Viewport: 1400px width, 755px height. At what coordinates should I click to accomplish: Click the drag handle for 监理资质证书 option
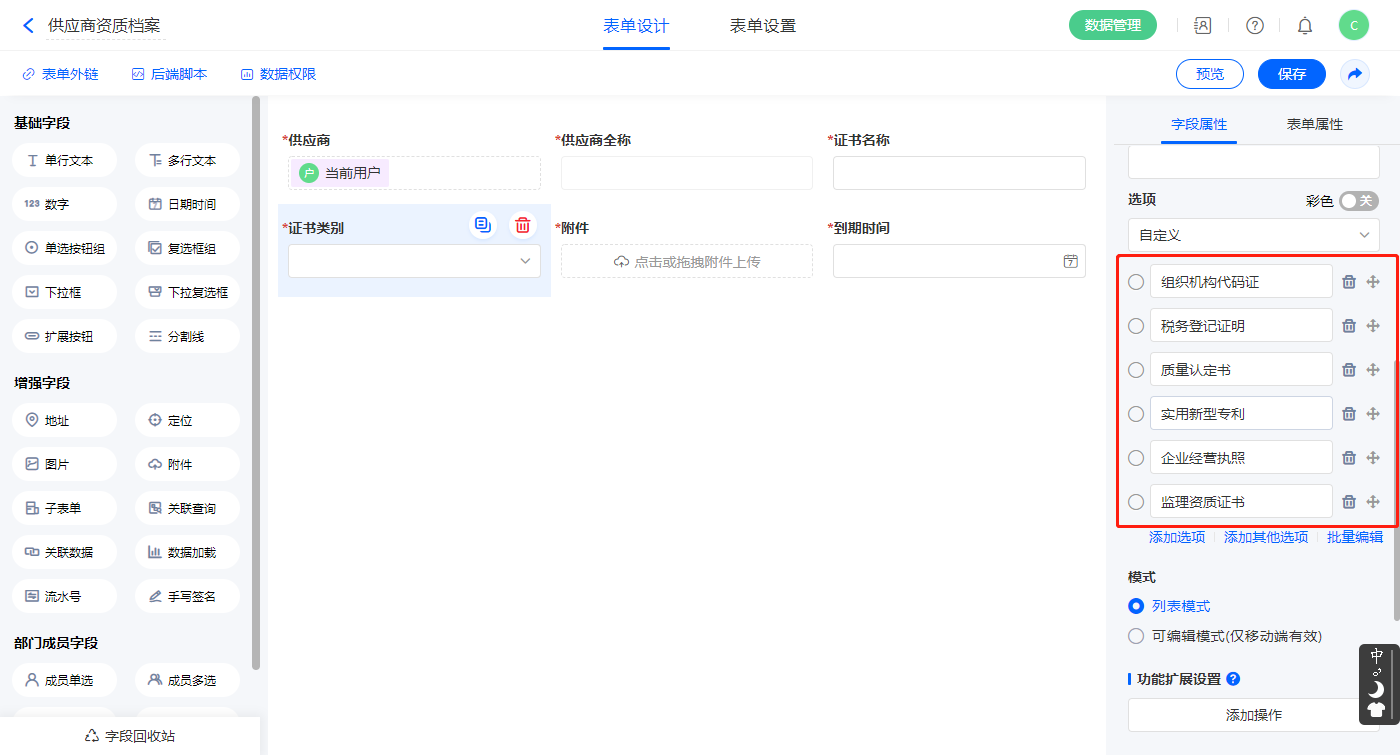1373,502
